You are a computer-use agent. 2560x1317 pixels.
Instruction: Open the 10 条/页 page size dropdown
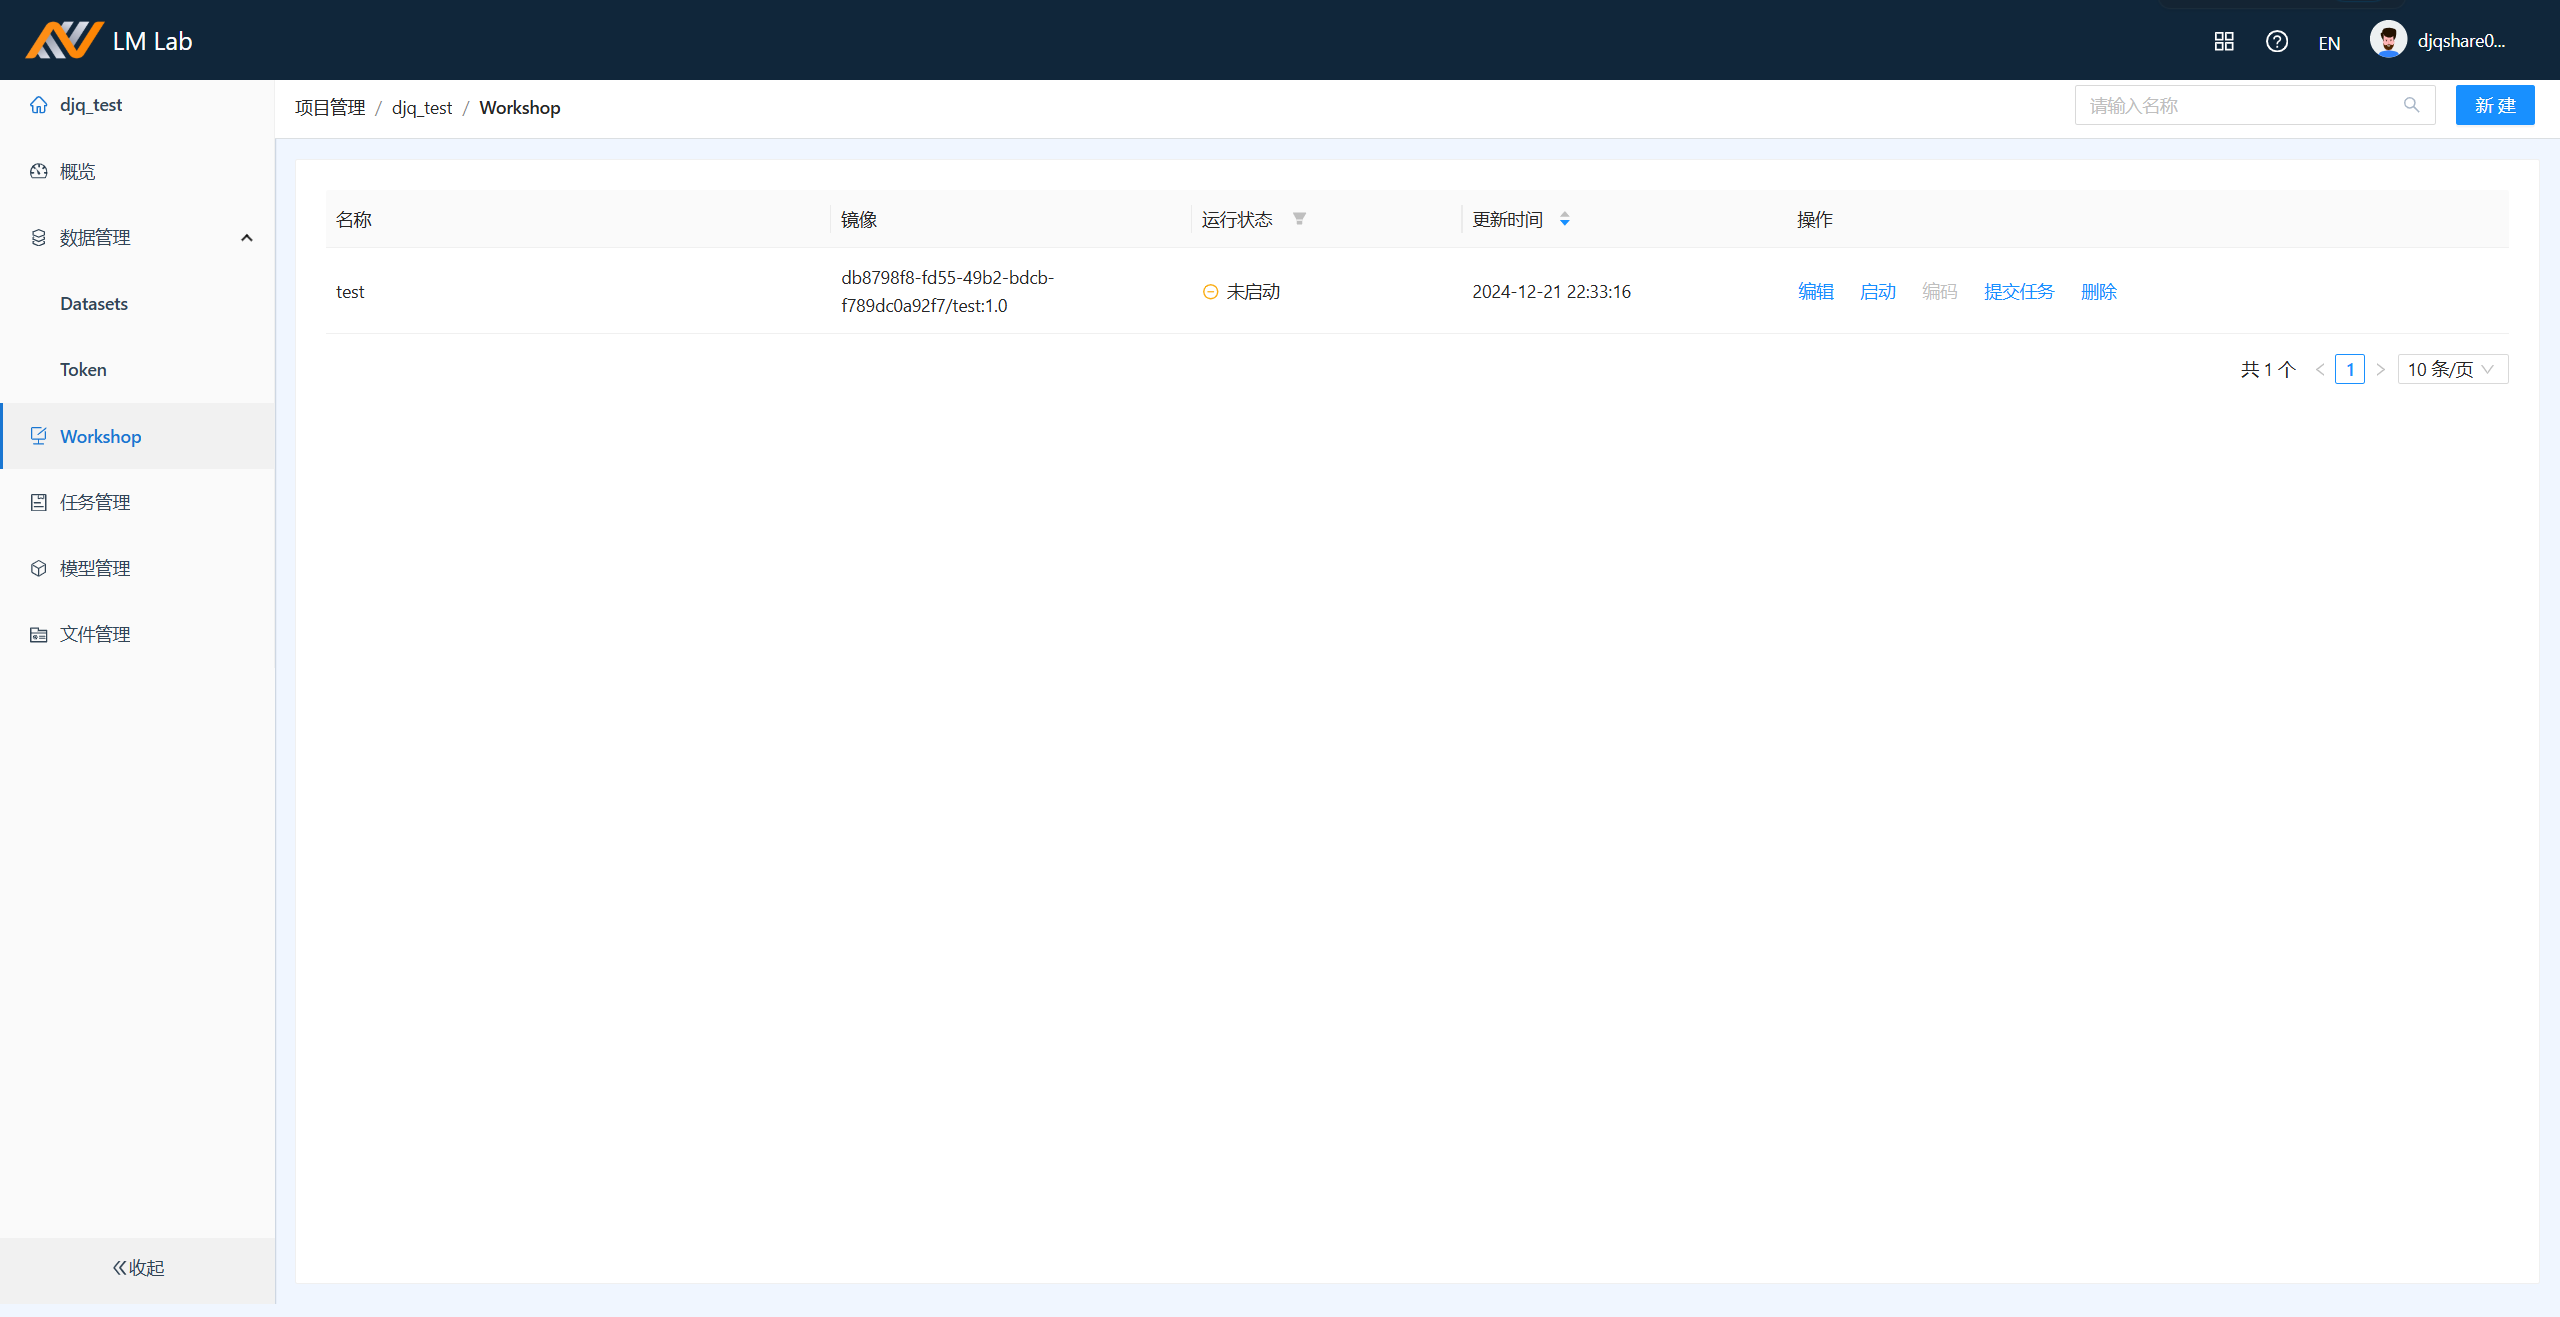tap(2452, 369)
